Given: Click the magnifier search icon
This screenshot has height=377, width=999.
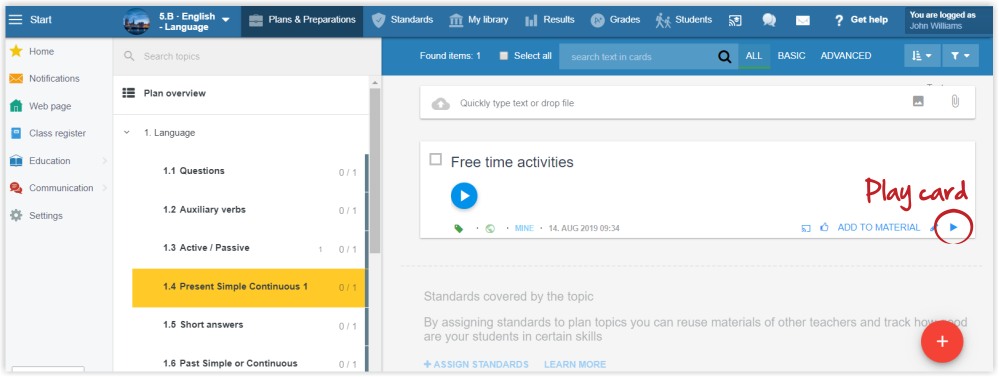Looking at the screenshot, I should click(724, 57).
